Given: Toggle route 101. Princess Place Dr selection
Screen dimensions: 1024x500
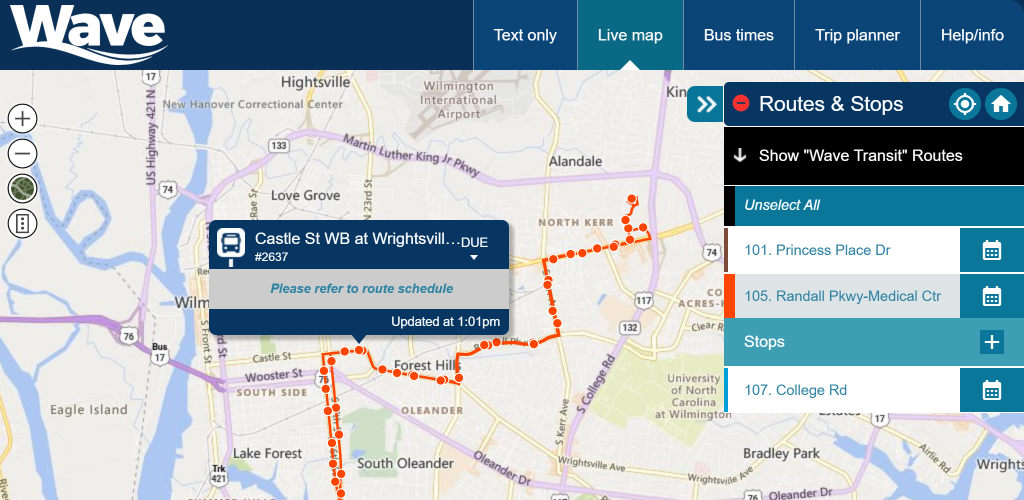Looking at the screenshot, I should pyautogui.click(x=817, y=250).
